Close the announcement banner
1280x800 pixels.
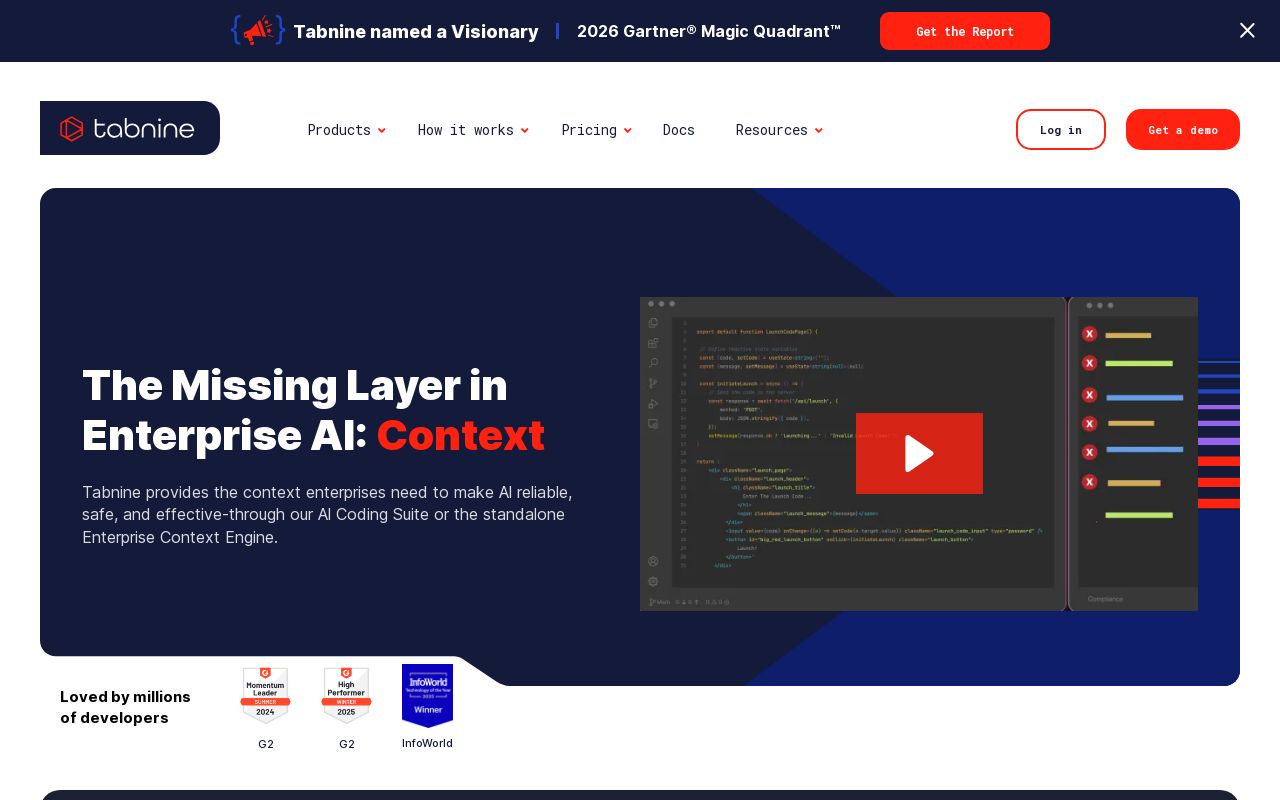1247,30
